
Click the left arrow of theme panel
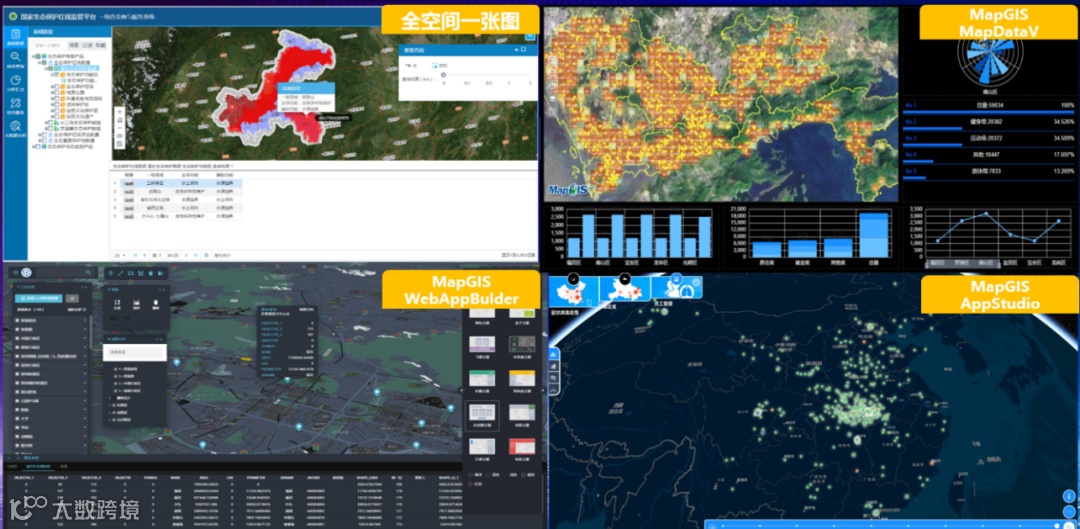click(461, 391)
